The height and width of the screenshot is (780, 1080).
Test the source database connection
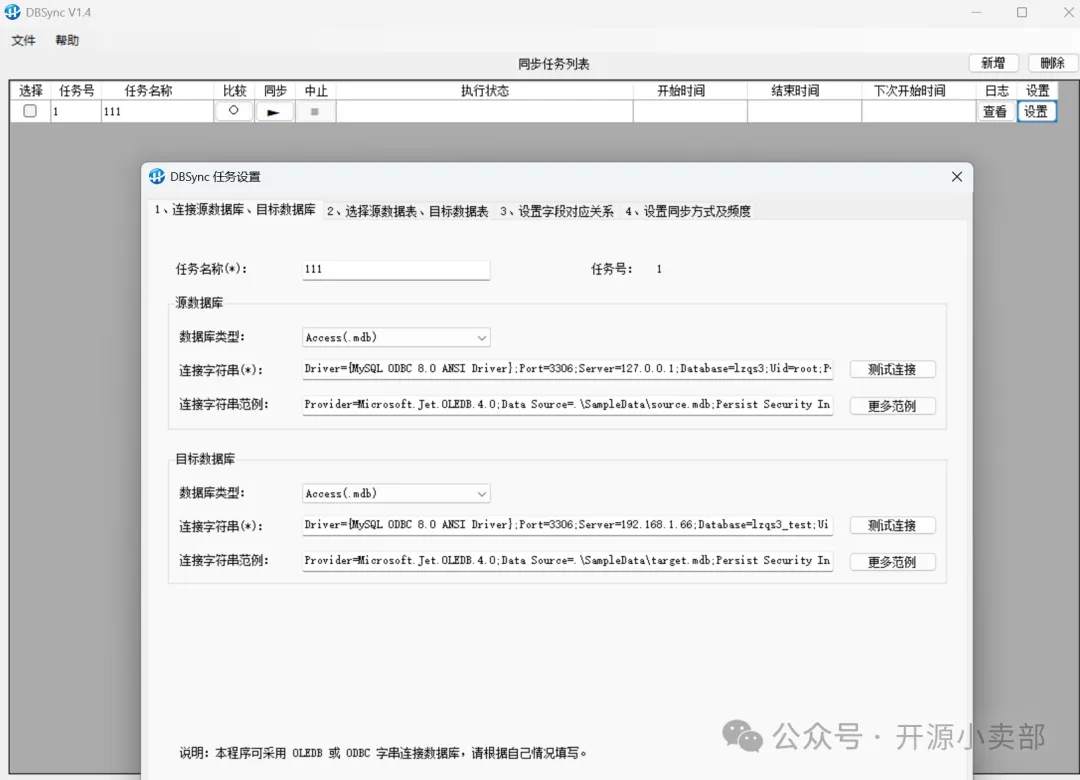[x=892, y=369]
